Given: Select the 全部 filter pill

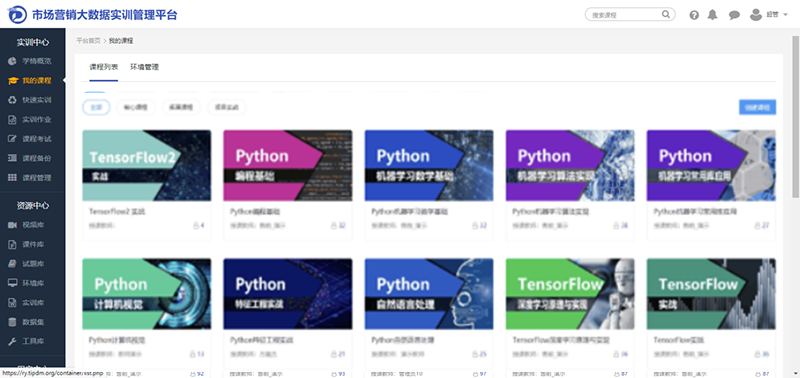Looking at the screenshot, I should point(96,107).
